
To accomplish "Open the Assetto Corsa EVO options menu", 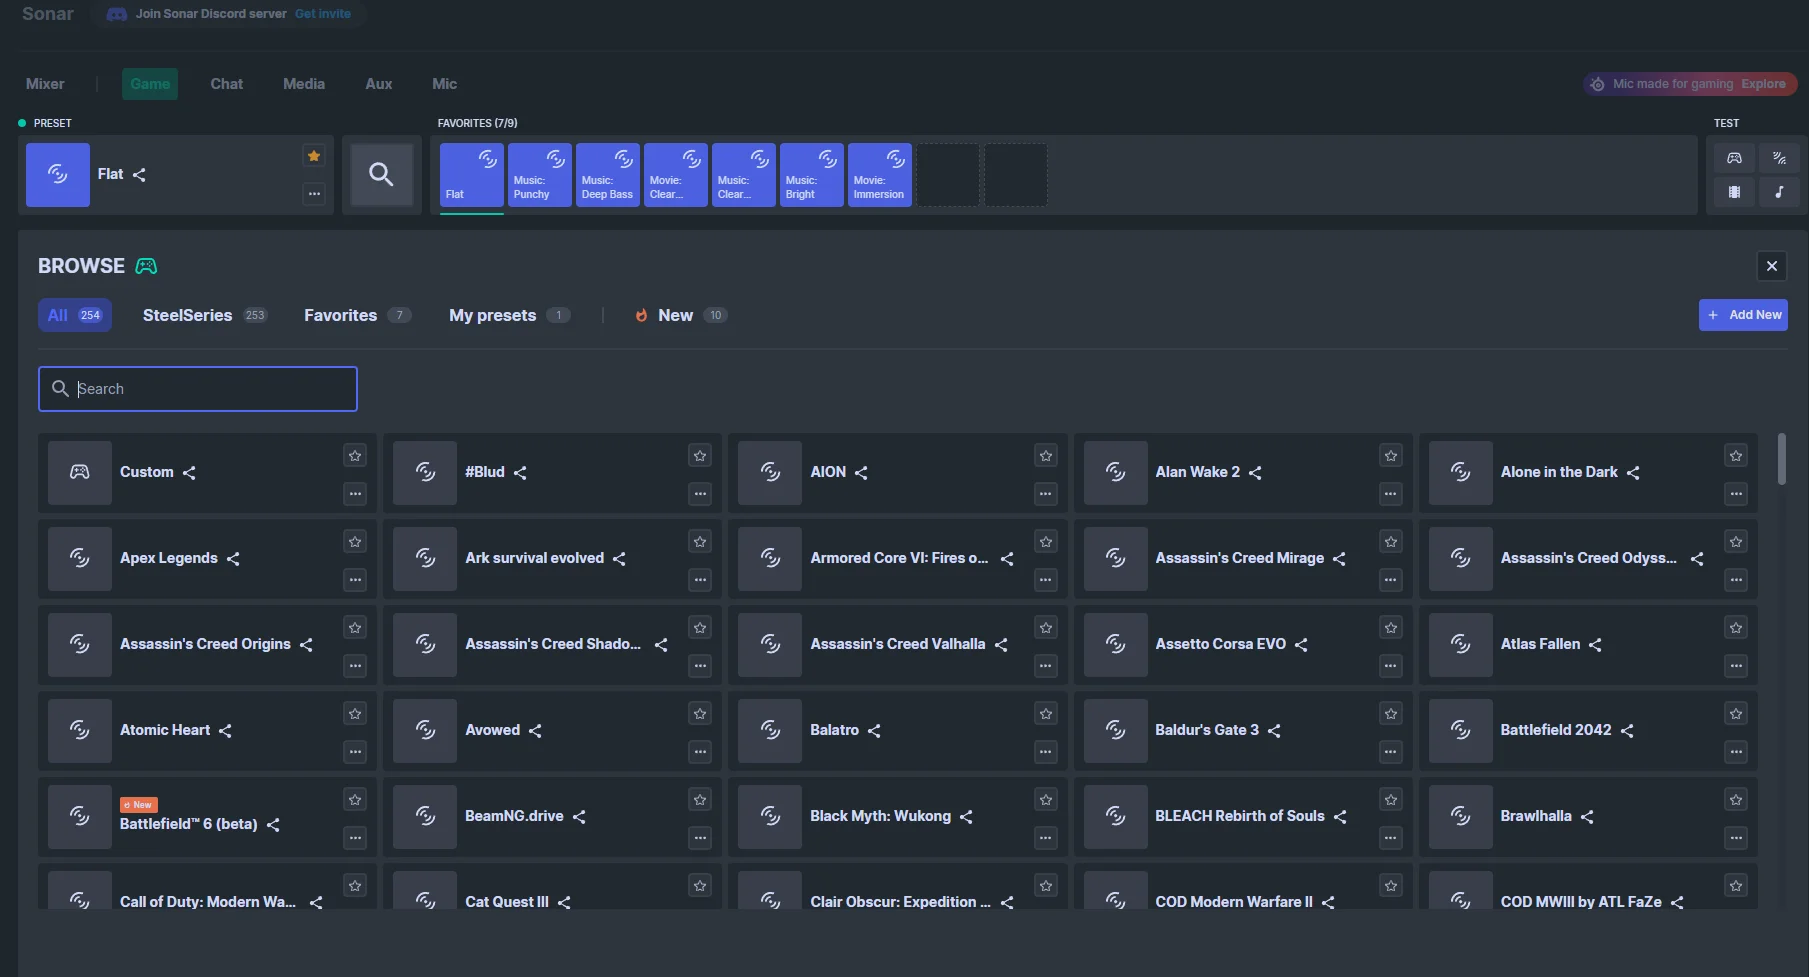I will coord(1391,666).
